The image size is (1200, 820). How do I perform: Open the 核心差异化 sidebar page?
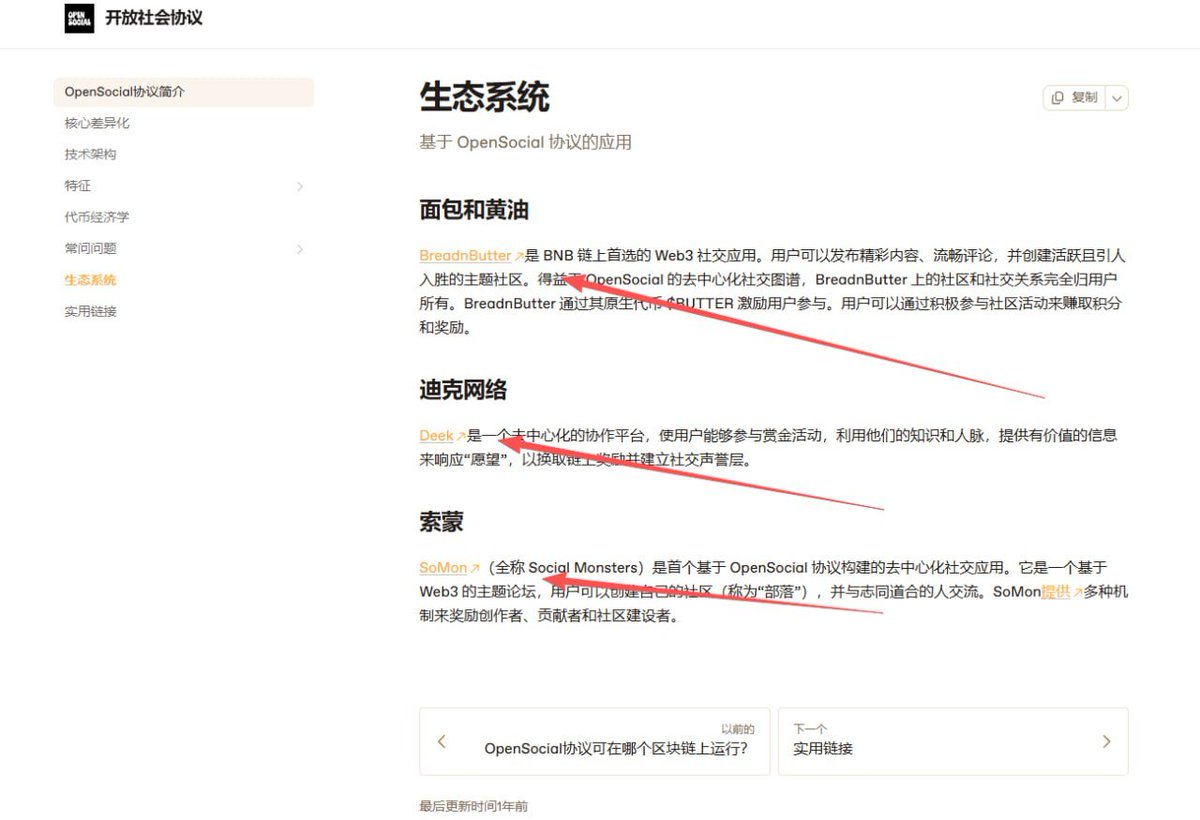point(97,123)
